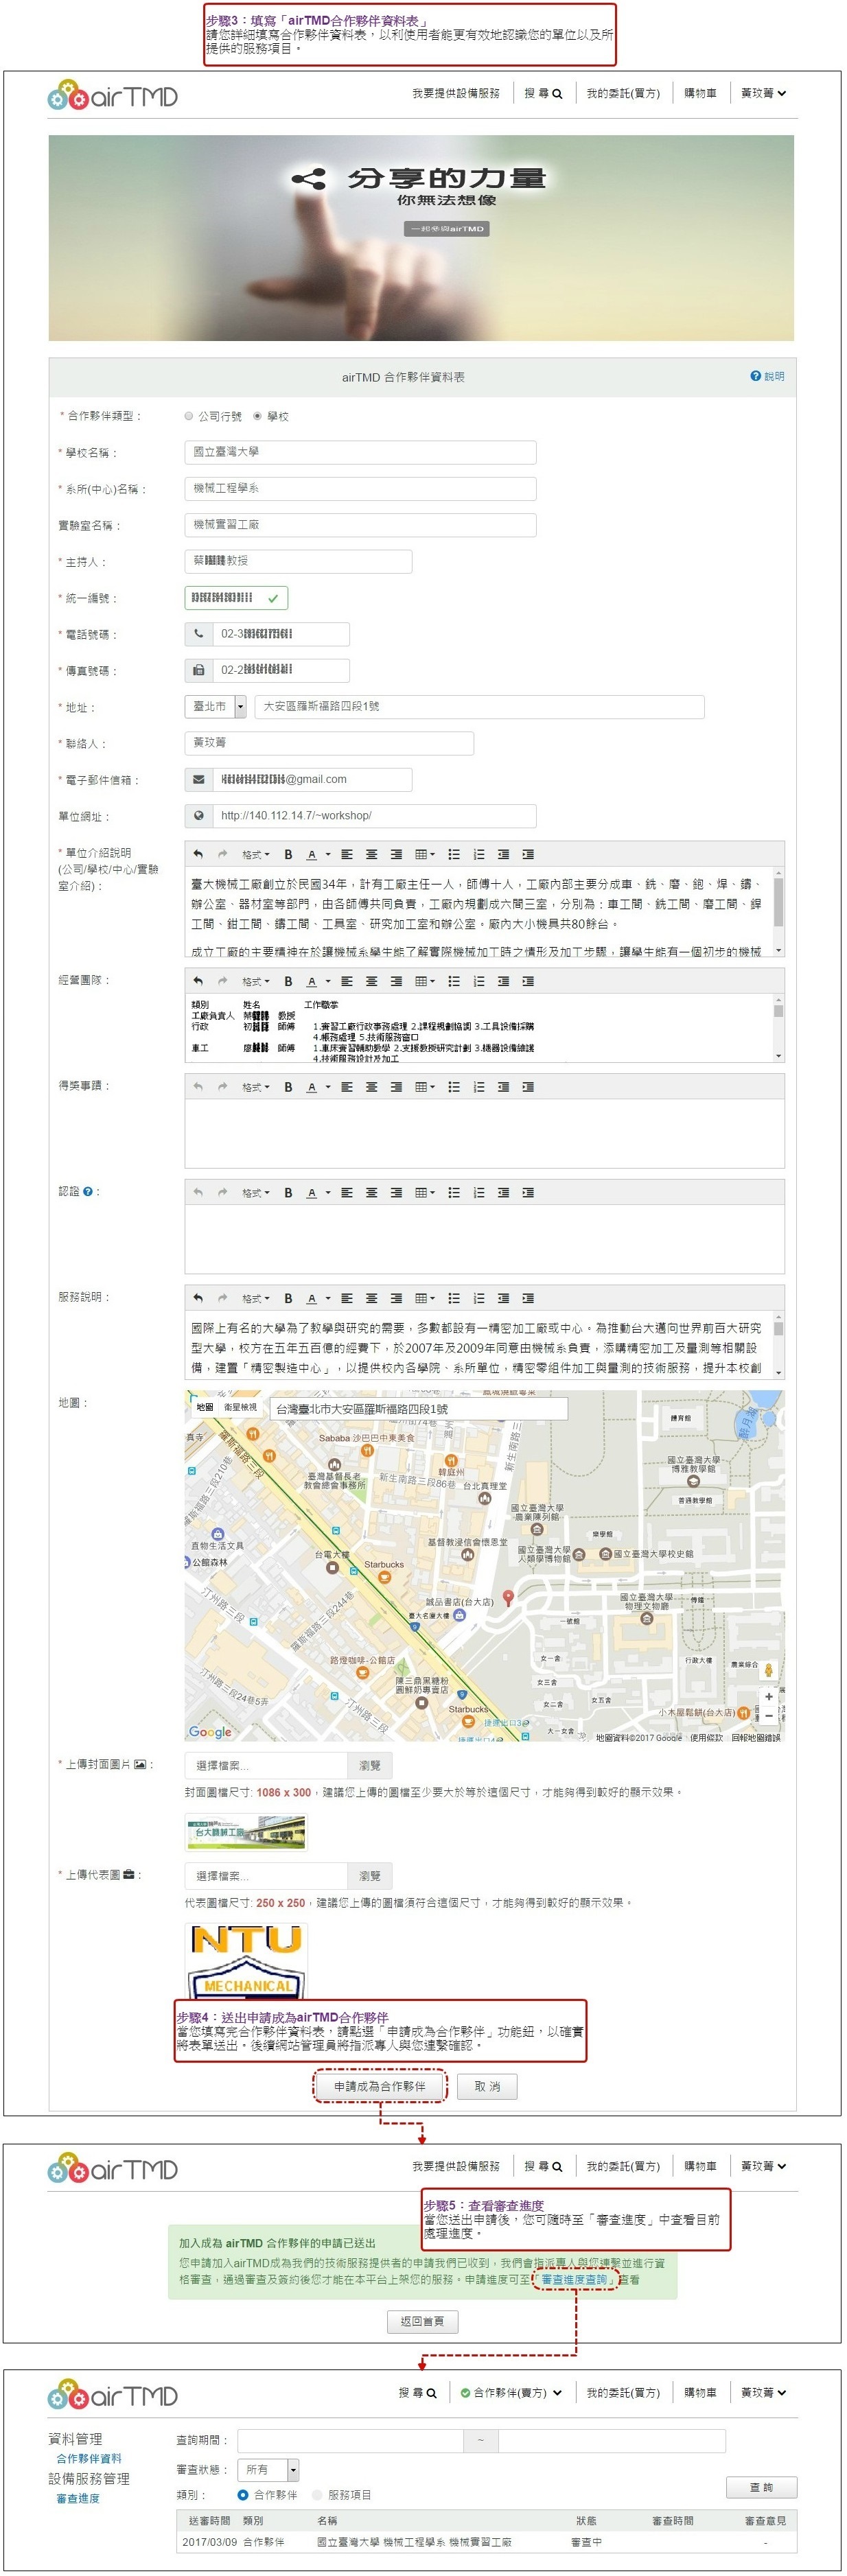Click the 審查進度查詢 link

(x=574, y=2279)
